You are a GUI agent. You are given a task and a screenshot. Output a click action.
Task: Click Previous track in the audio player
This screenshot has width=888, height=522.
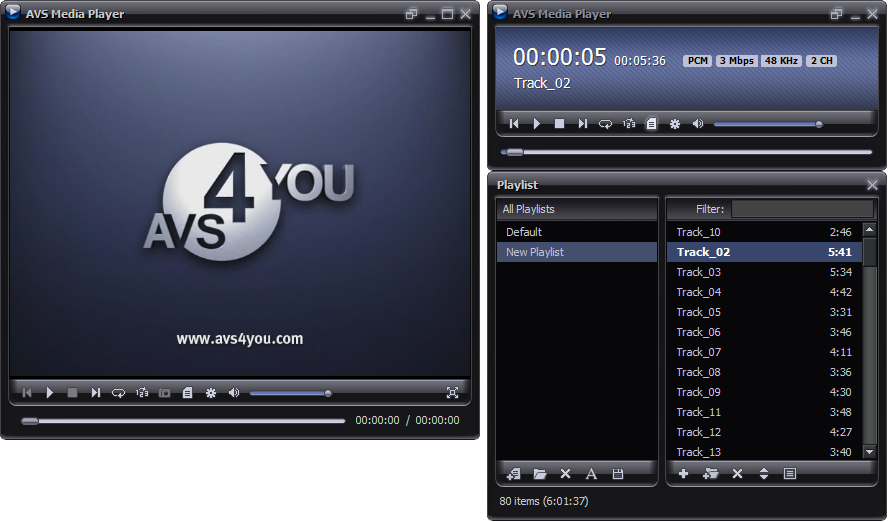click(514, 123)
